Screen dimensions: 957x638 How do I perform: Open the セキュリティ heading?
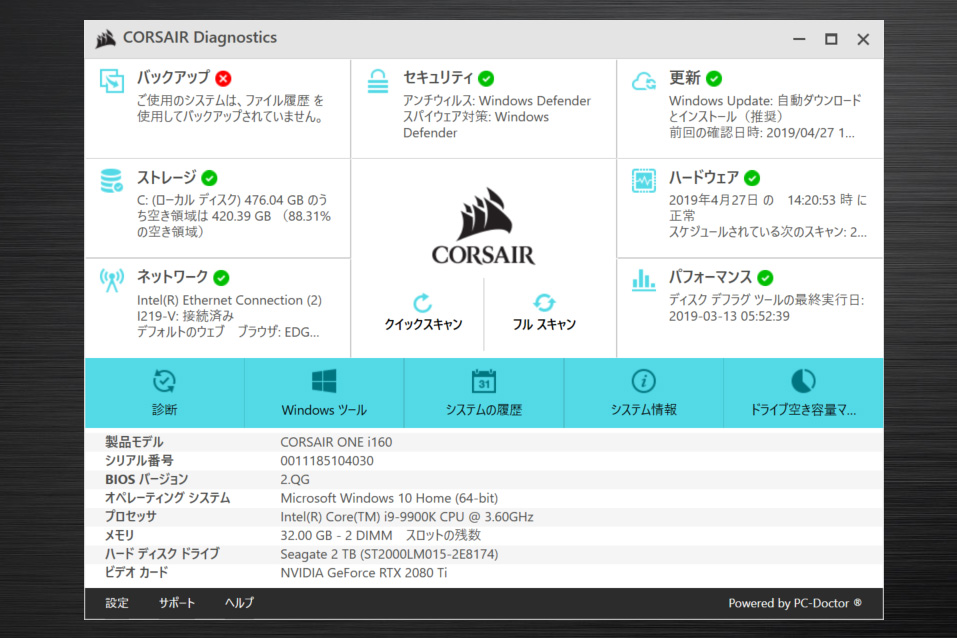coord(438,78)
